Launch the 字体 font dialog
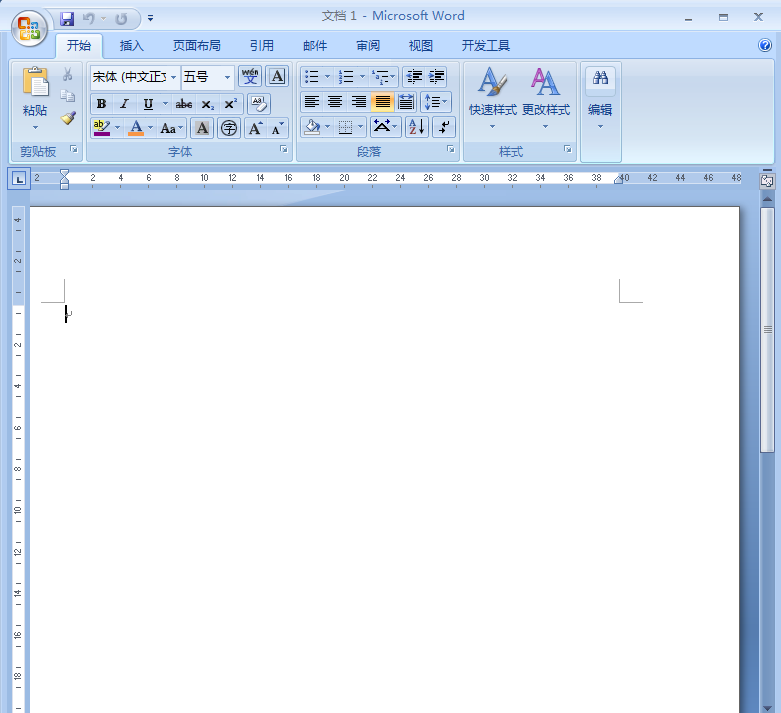This screenshot has height=713, width=781. click(283, 149)
